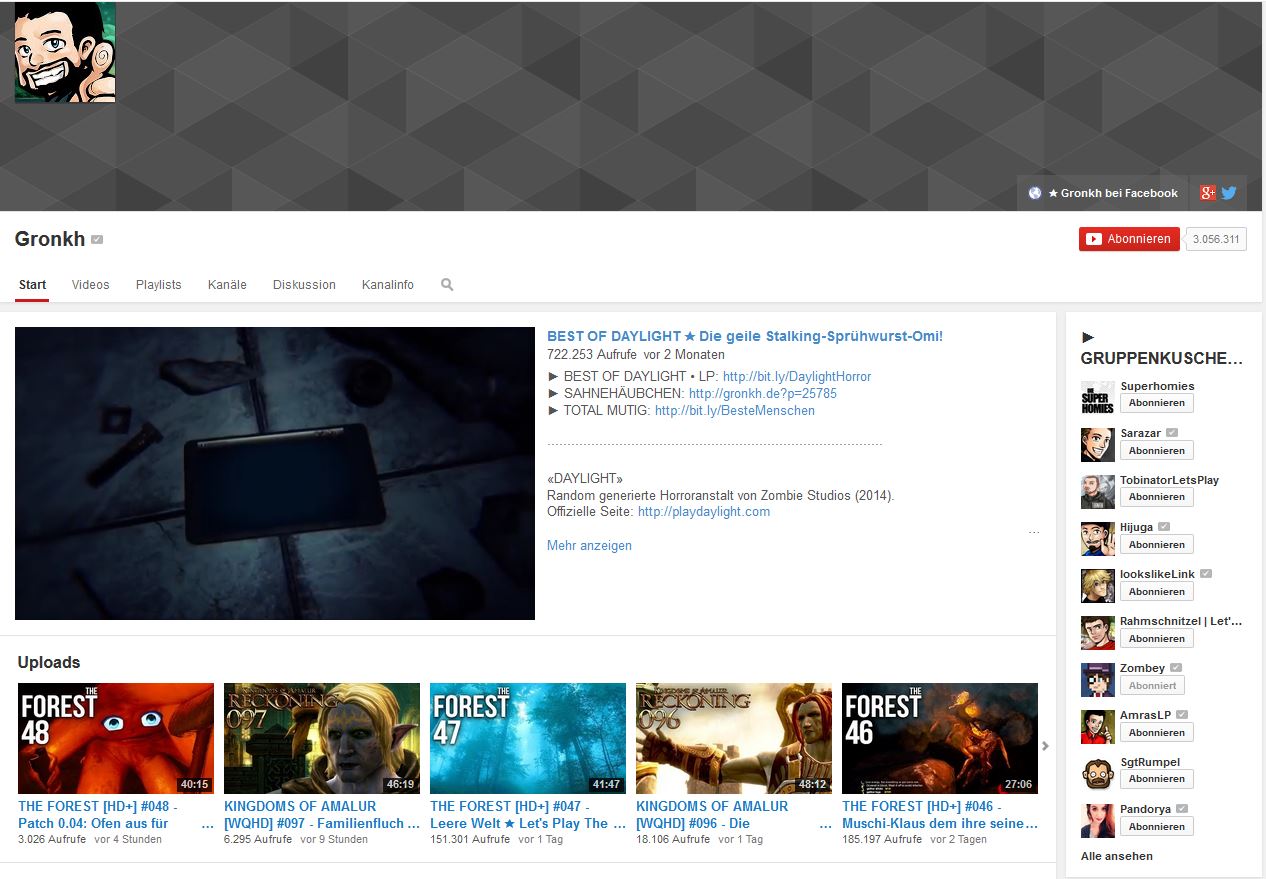Click the Uploads section heading
This screenshot has width=1266, height=879.
click(x=49, y=662)
